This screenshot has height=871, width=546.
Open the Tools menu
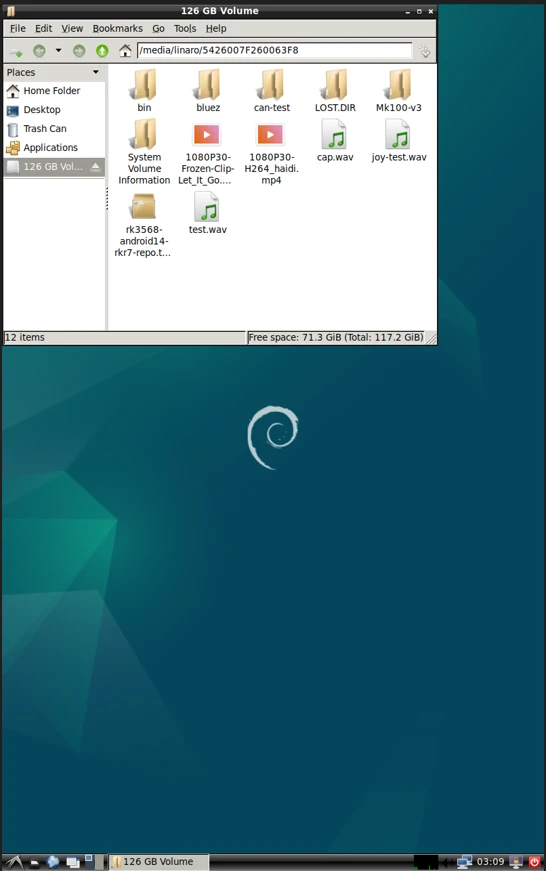point(185,28)
